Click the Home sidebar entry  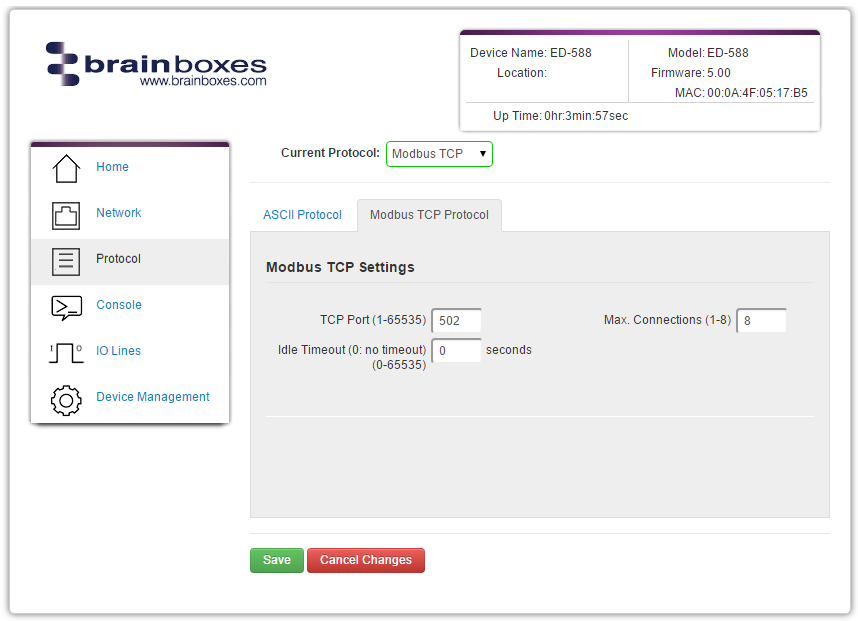point(112,167)
